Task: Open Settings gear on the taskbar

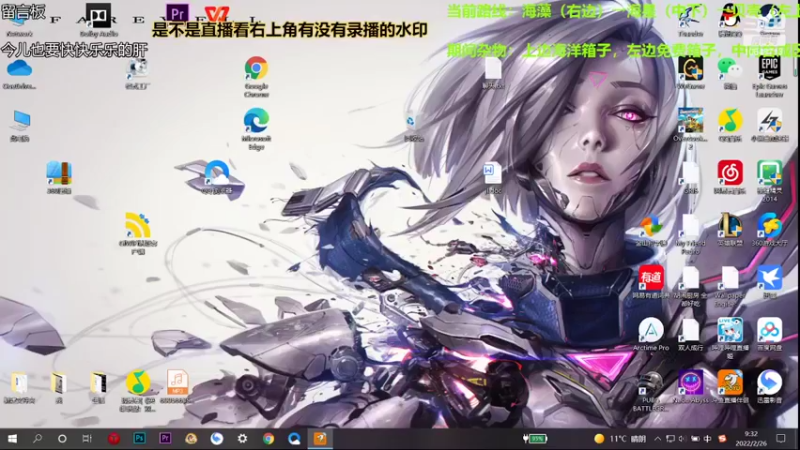Action: [x=242, y=439]
